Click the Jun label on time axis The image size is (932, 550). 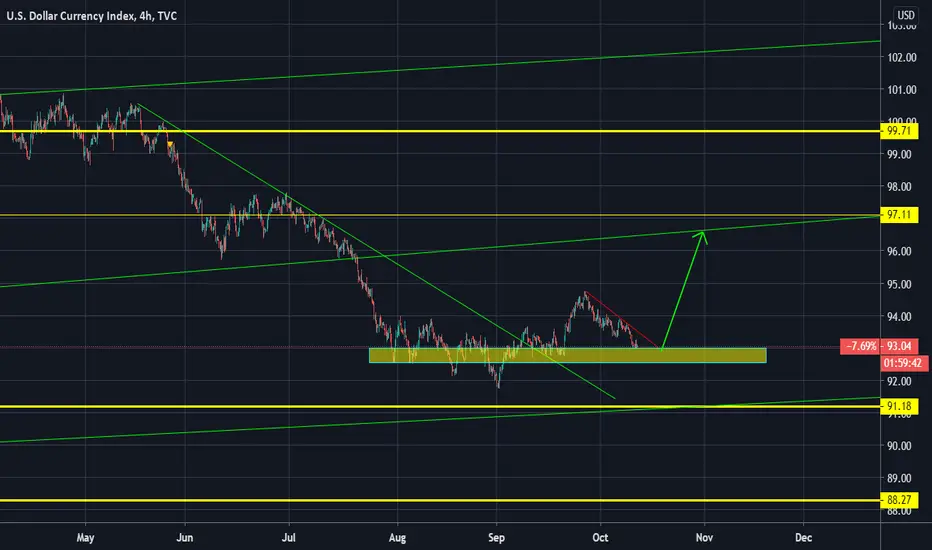[185, 538]
